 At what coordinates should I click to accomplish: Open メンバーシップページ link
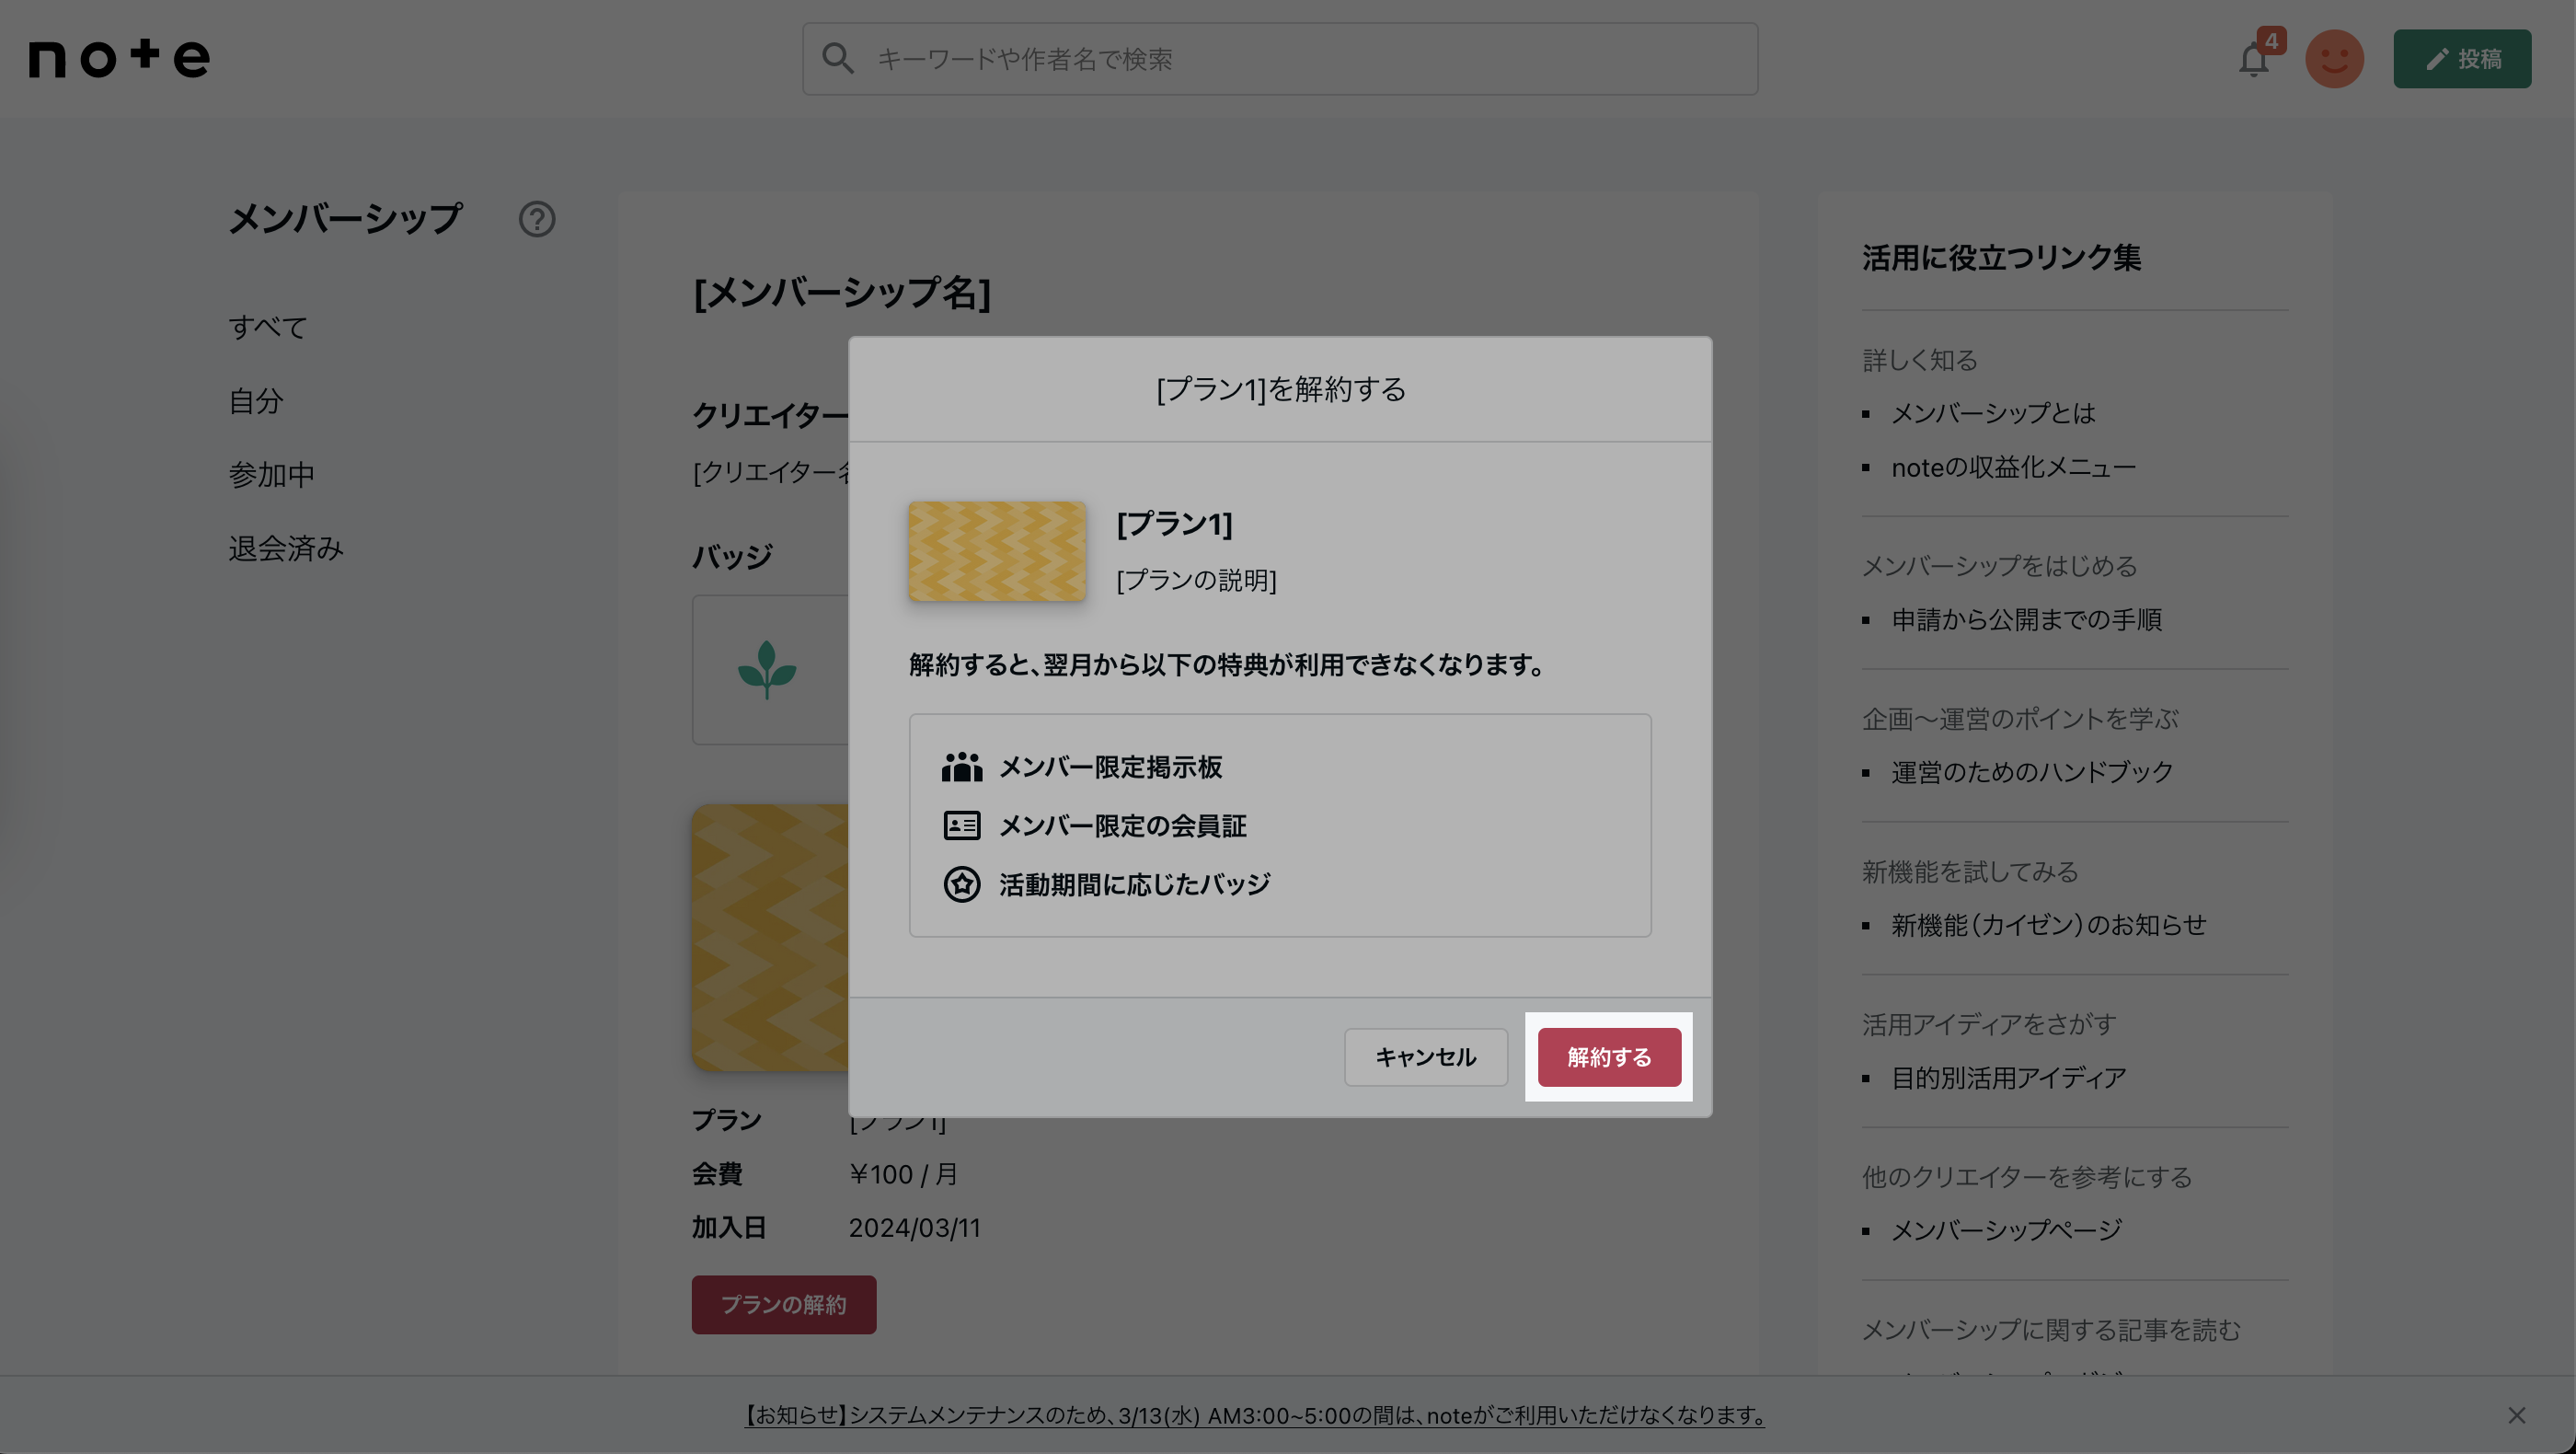click(2006, 1230)
